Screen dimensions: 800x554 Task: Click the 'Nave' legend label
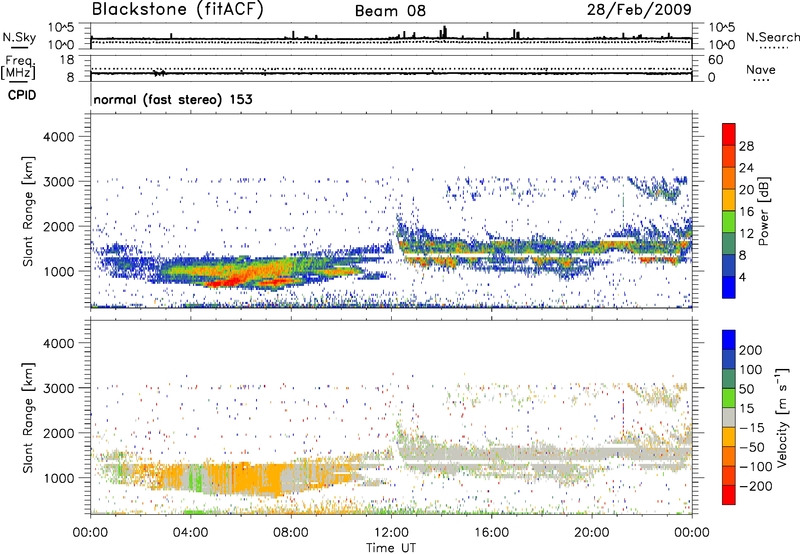pos(761,70)
